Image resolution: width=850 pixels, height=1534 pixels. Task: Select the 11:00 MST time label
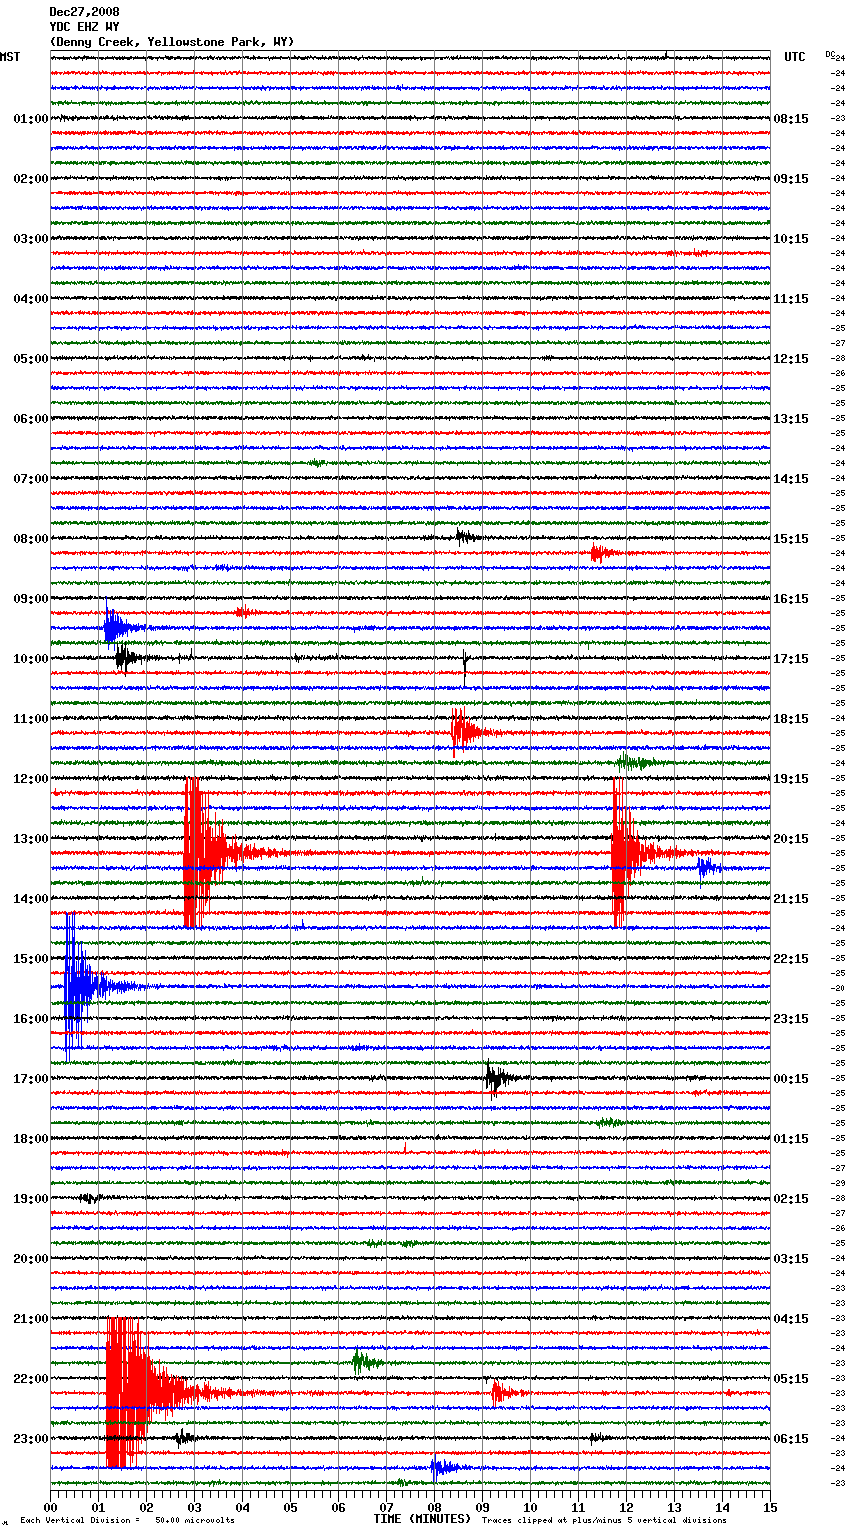[31, 719]
